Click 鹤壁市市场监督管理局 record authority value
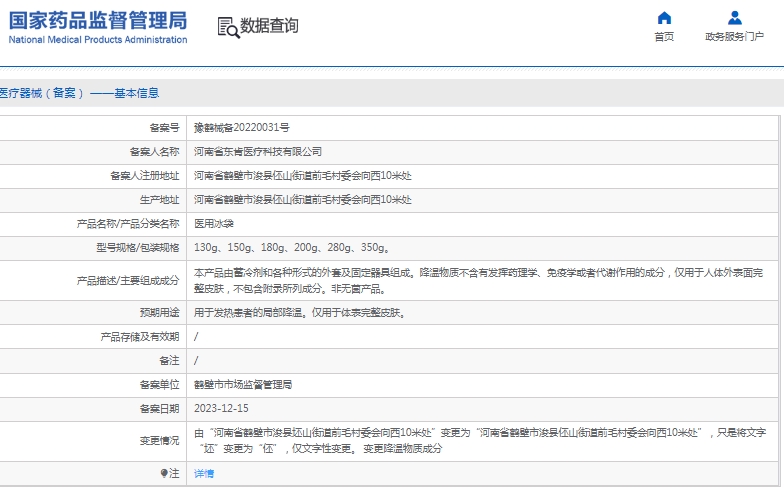The height and width of the screenshot is (489, 784). 242,384
